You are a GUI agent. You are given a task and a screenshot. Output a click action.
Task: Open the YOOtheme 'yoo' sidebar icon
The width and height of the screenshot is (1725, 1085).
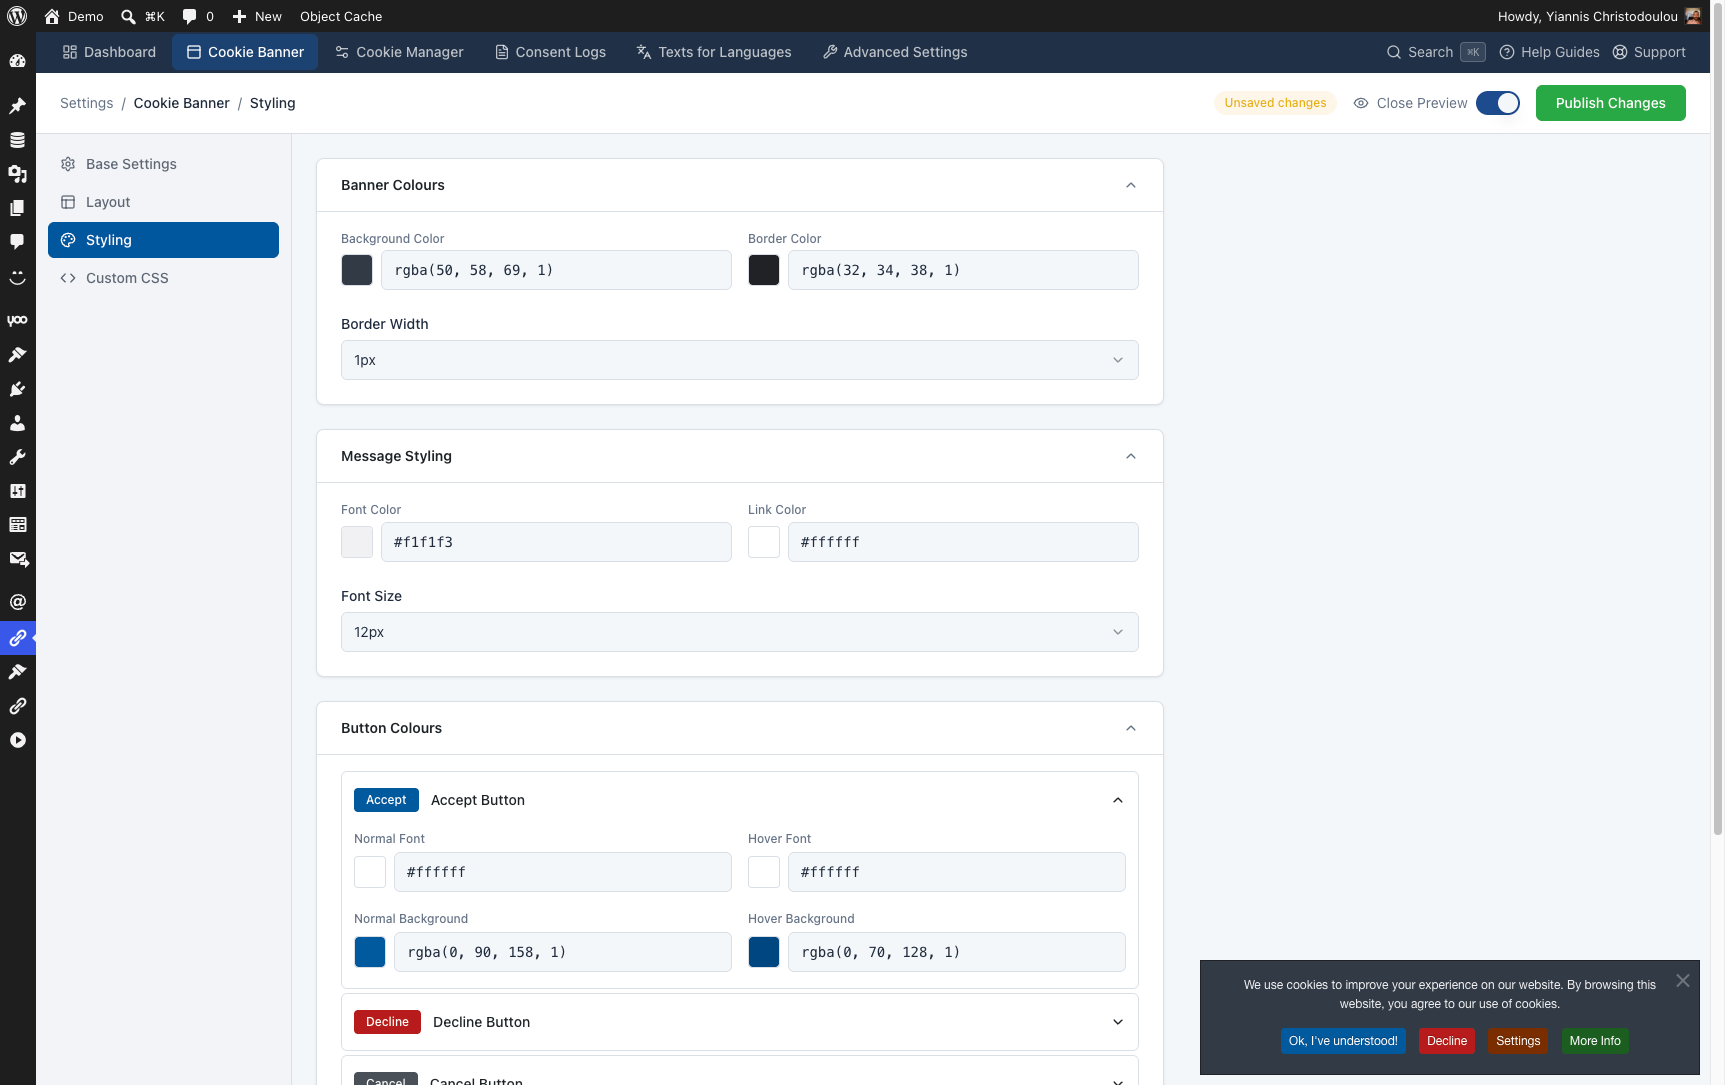pos(17,320)
